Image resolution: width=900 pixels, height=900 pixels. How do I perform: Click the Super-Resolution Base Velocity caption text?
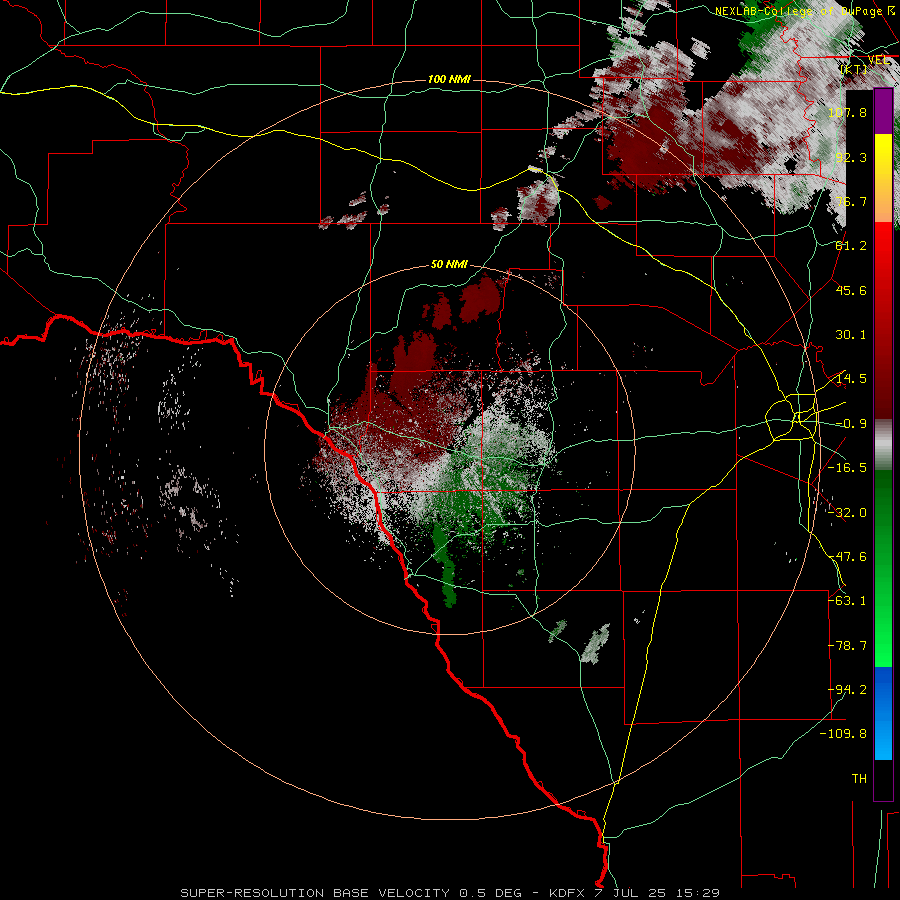click(450, 893)
